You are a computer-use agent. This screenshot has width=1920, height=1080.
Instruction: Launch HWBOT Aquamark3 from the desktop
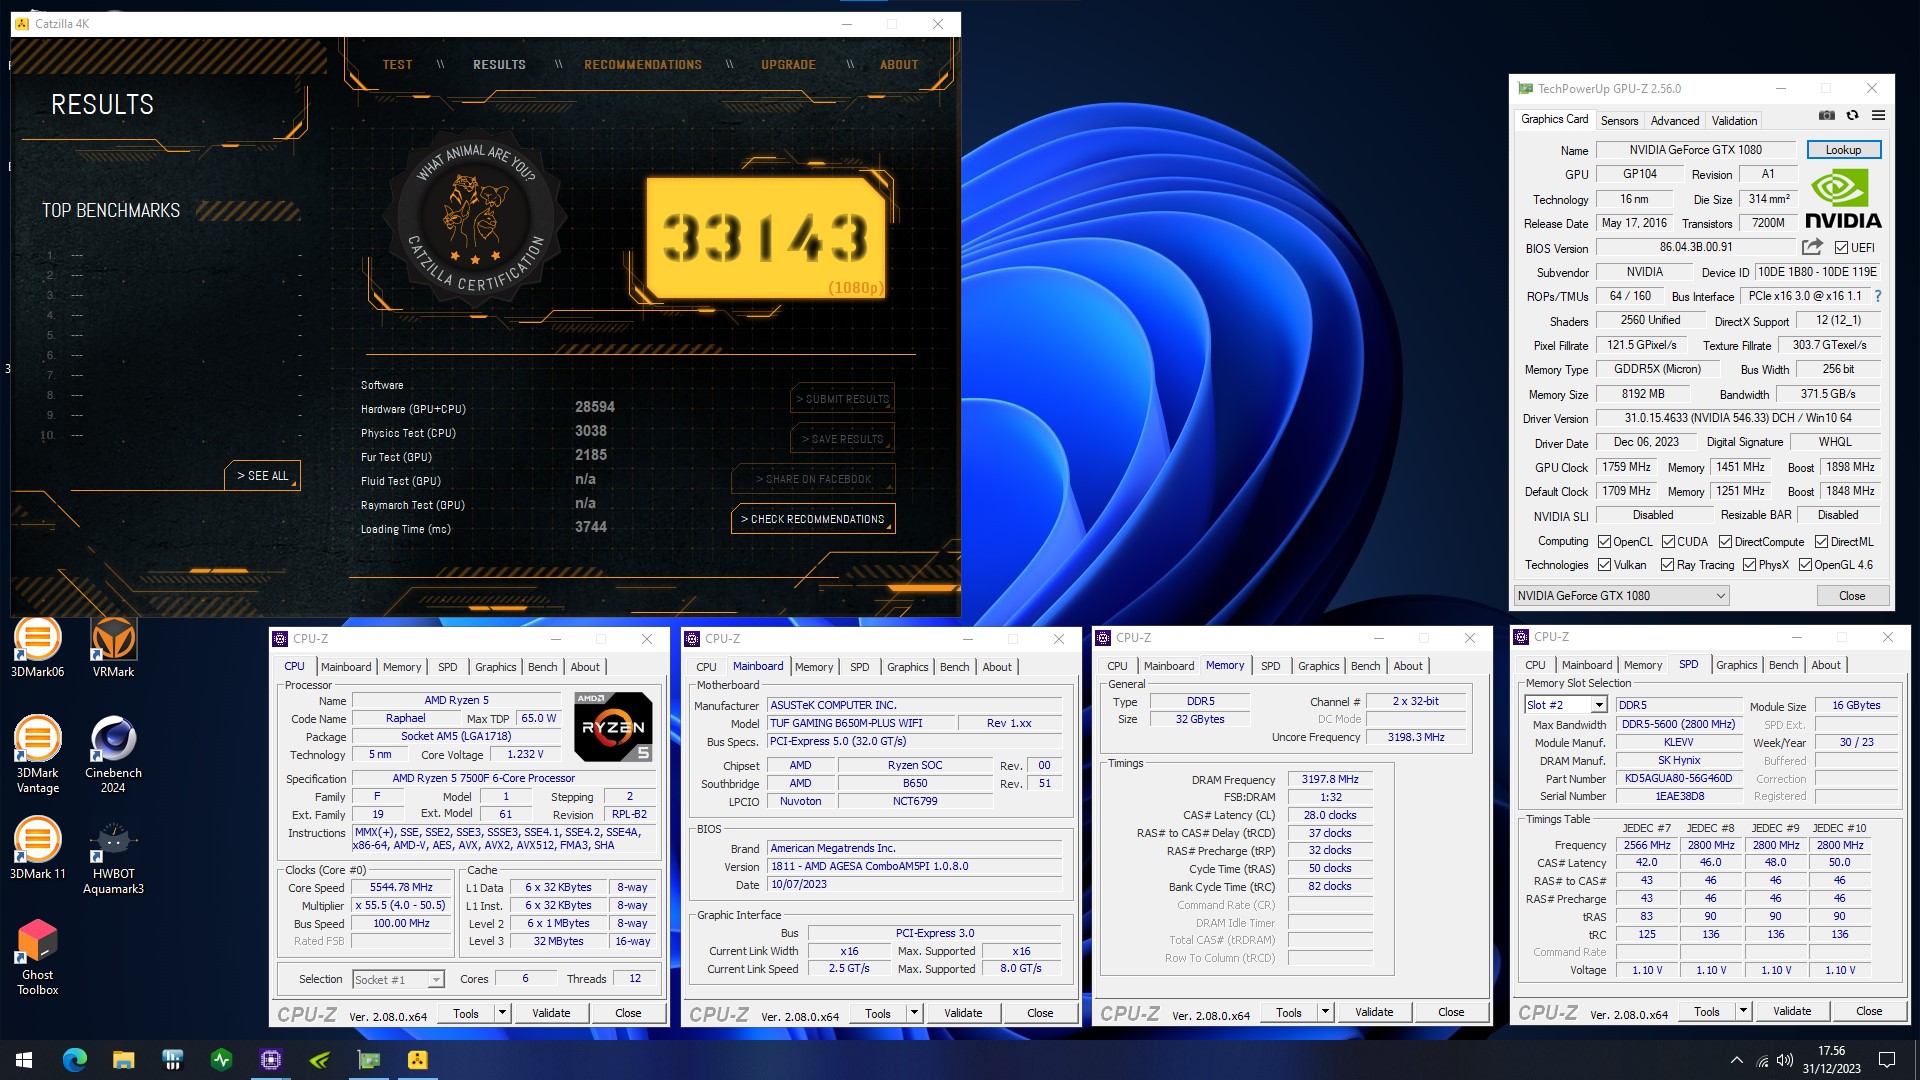(x=113, y=858)
